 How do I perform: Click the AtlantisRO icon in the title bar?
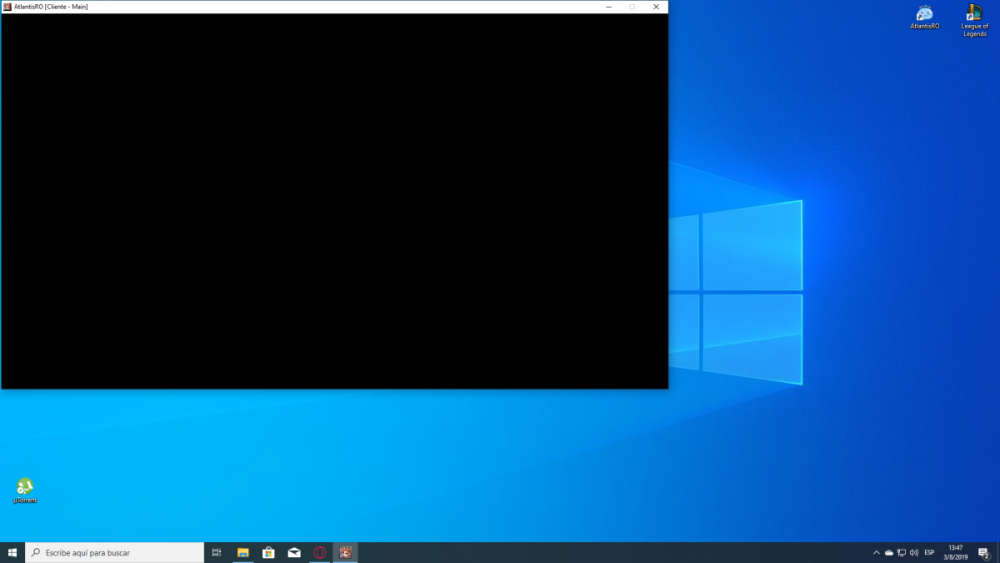pyautogui.click(x=7, y=7)
